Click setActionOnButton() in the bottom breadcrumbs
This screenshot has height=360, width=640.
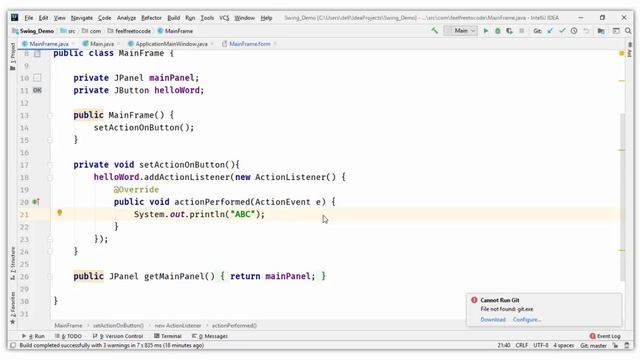[118, 326]
